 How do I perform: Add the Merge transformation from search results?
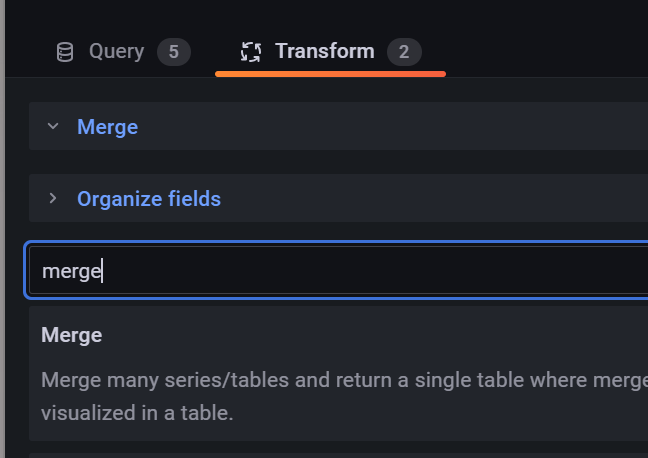[x=338, y=374]
